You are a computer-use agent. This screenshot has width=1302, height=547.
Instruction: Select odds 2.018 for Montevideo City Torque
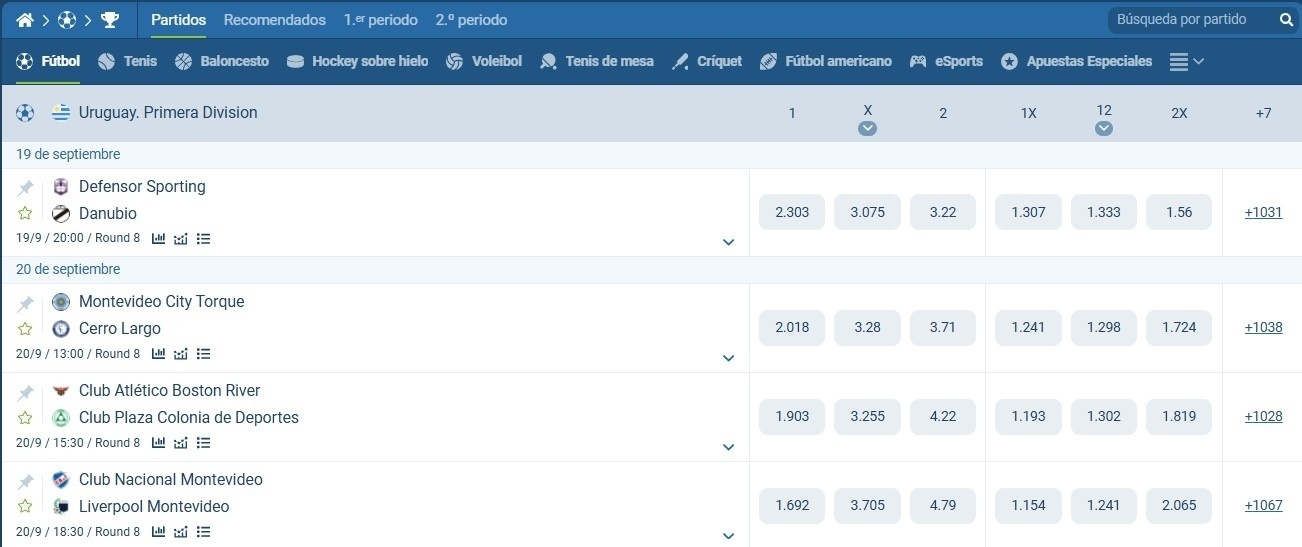[792, 327]
